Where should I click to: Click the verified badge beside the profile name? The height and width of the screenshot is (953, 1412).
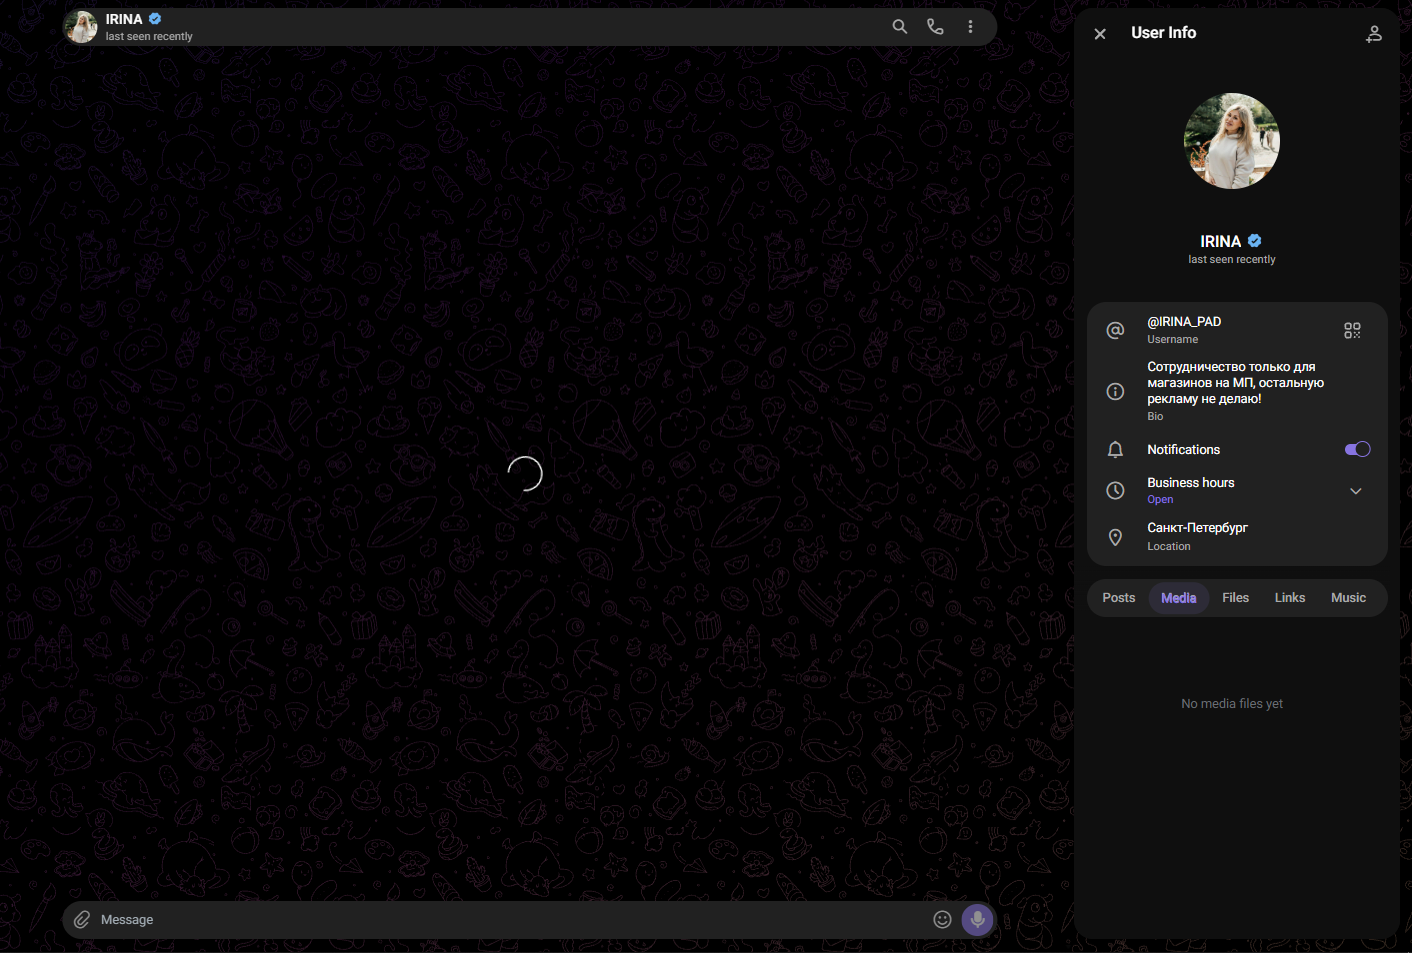[1255, 241]
